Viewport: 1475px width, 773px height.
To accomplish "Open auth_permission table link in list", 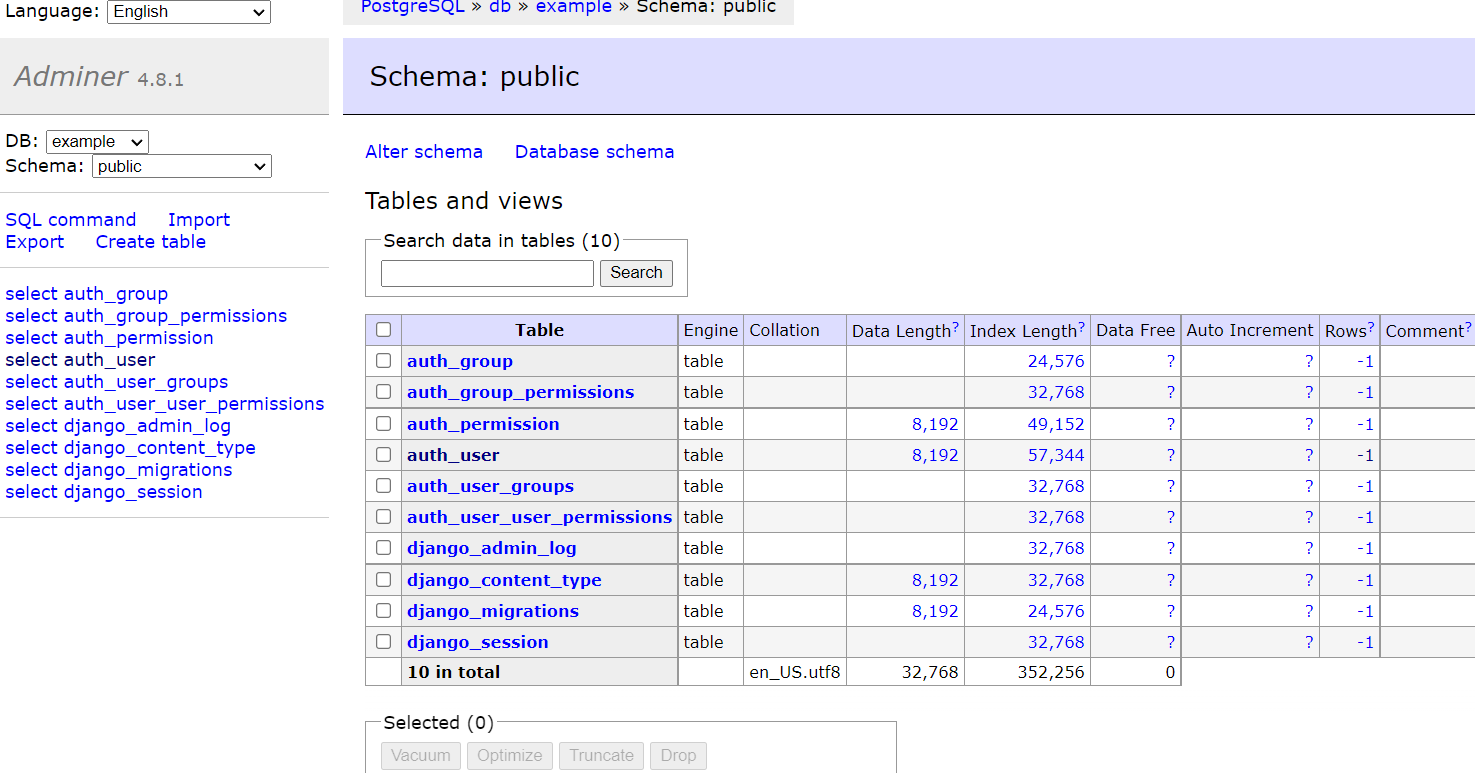I will (483, 424).
